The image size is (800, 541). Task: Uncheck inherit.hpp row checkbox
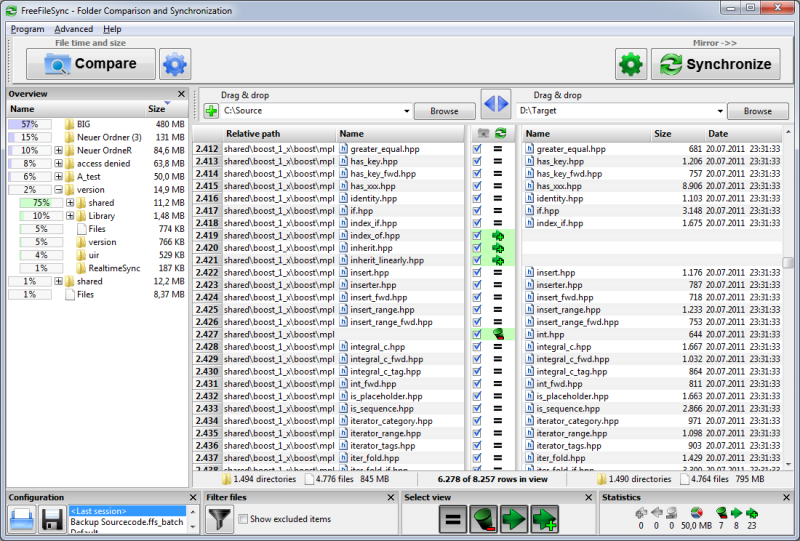click(477, 248)
